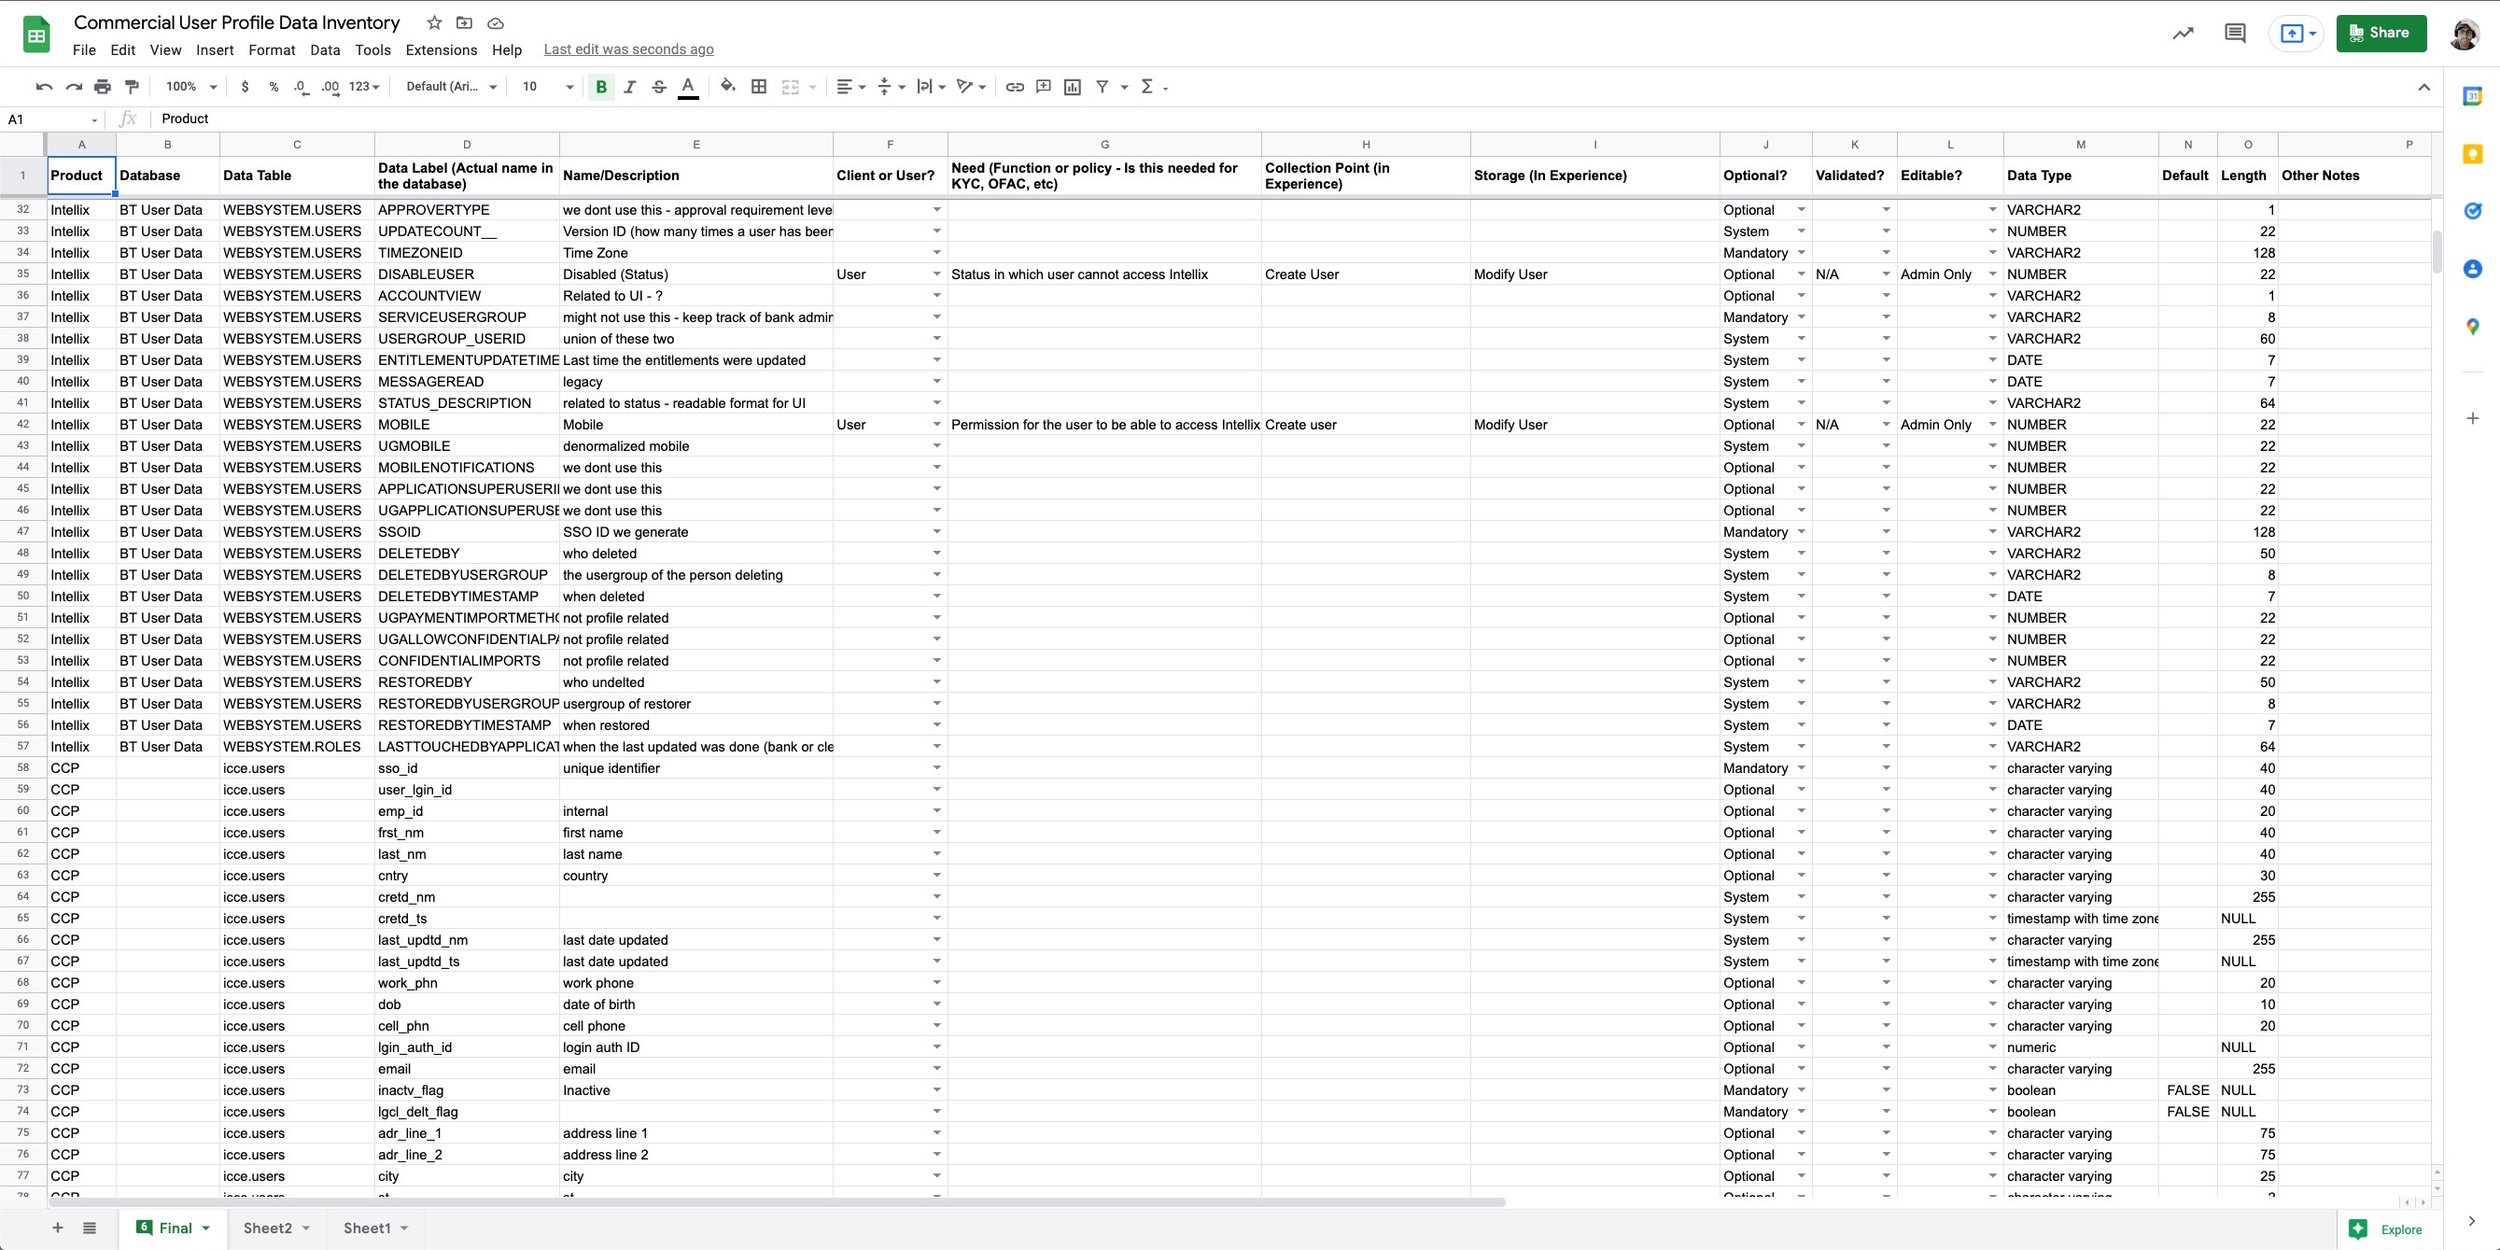Open Contacts side panel icon
The width and height of the screenshot is (2500, 1250).
pyautogui.click(x=2472, y=269)
